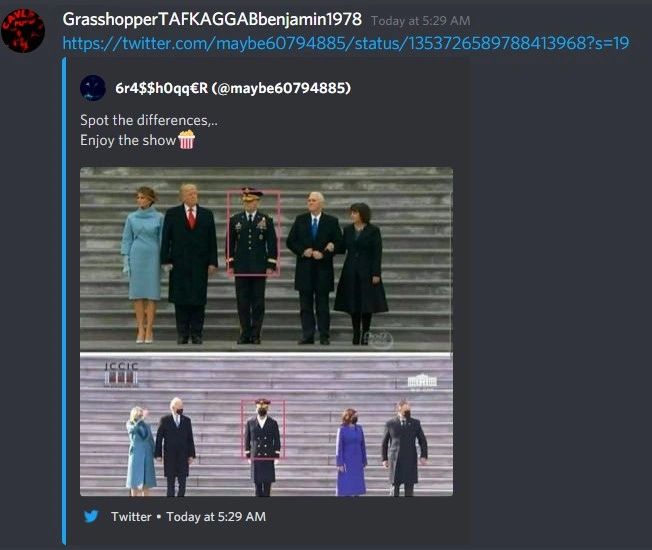Click the red-boxed officer in the lower photo
This screenshot has height=550, width=652.
[x=263, y=429]
